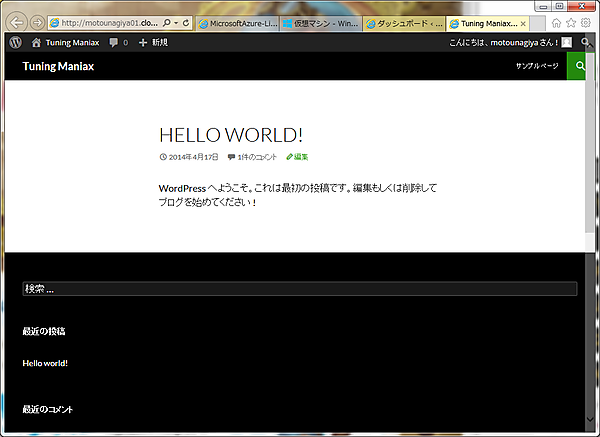Open the 新規 (New) menu in admin bar
The width and height of the screenshot is (600, 437).
[154, 43]
